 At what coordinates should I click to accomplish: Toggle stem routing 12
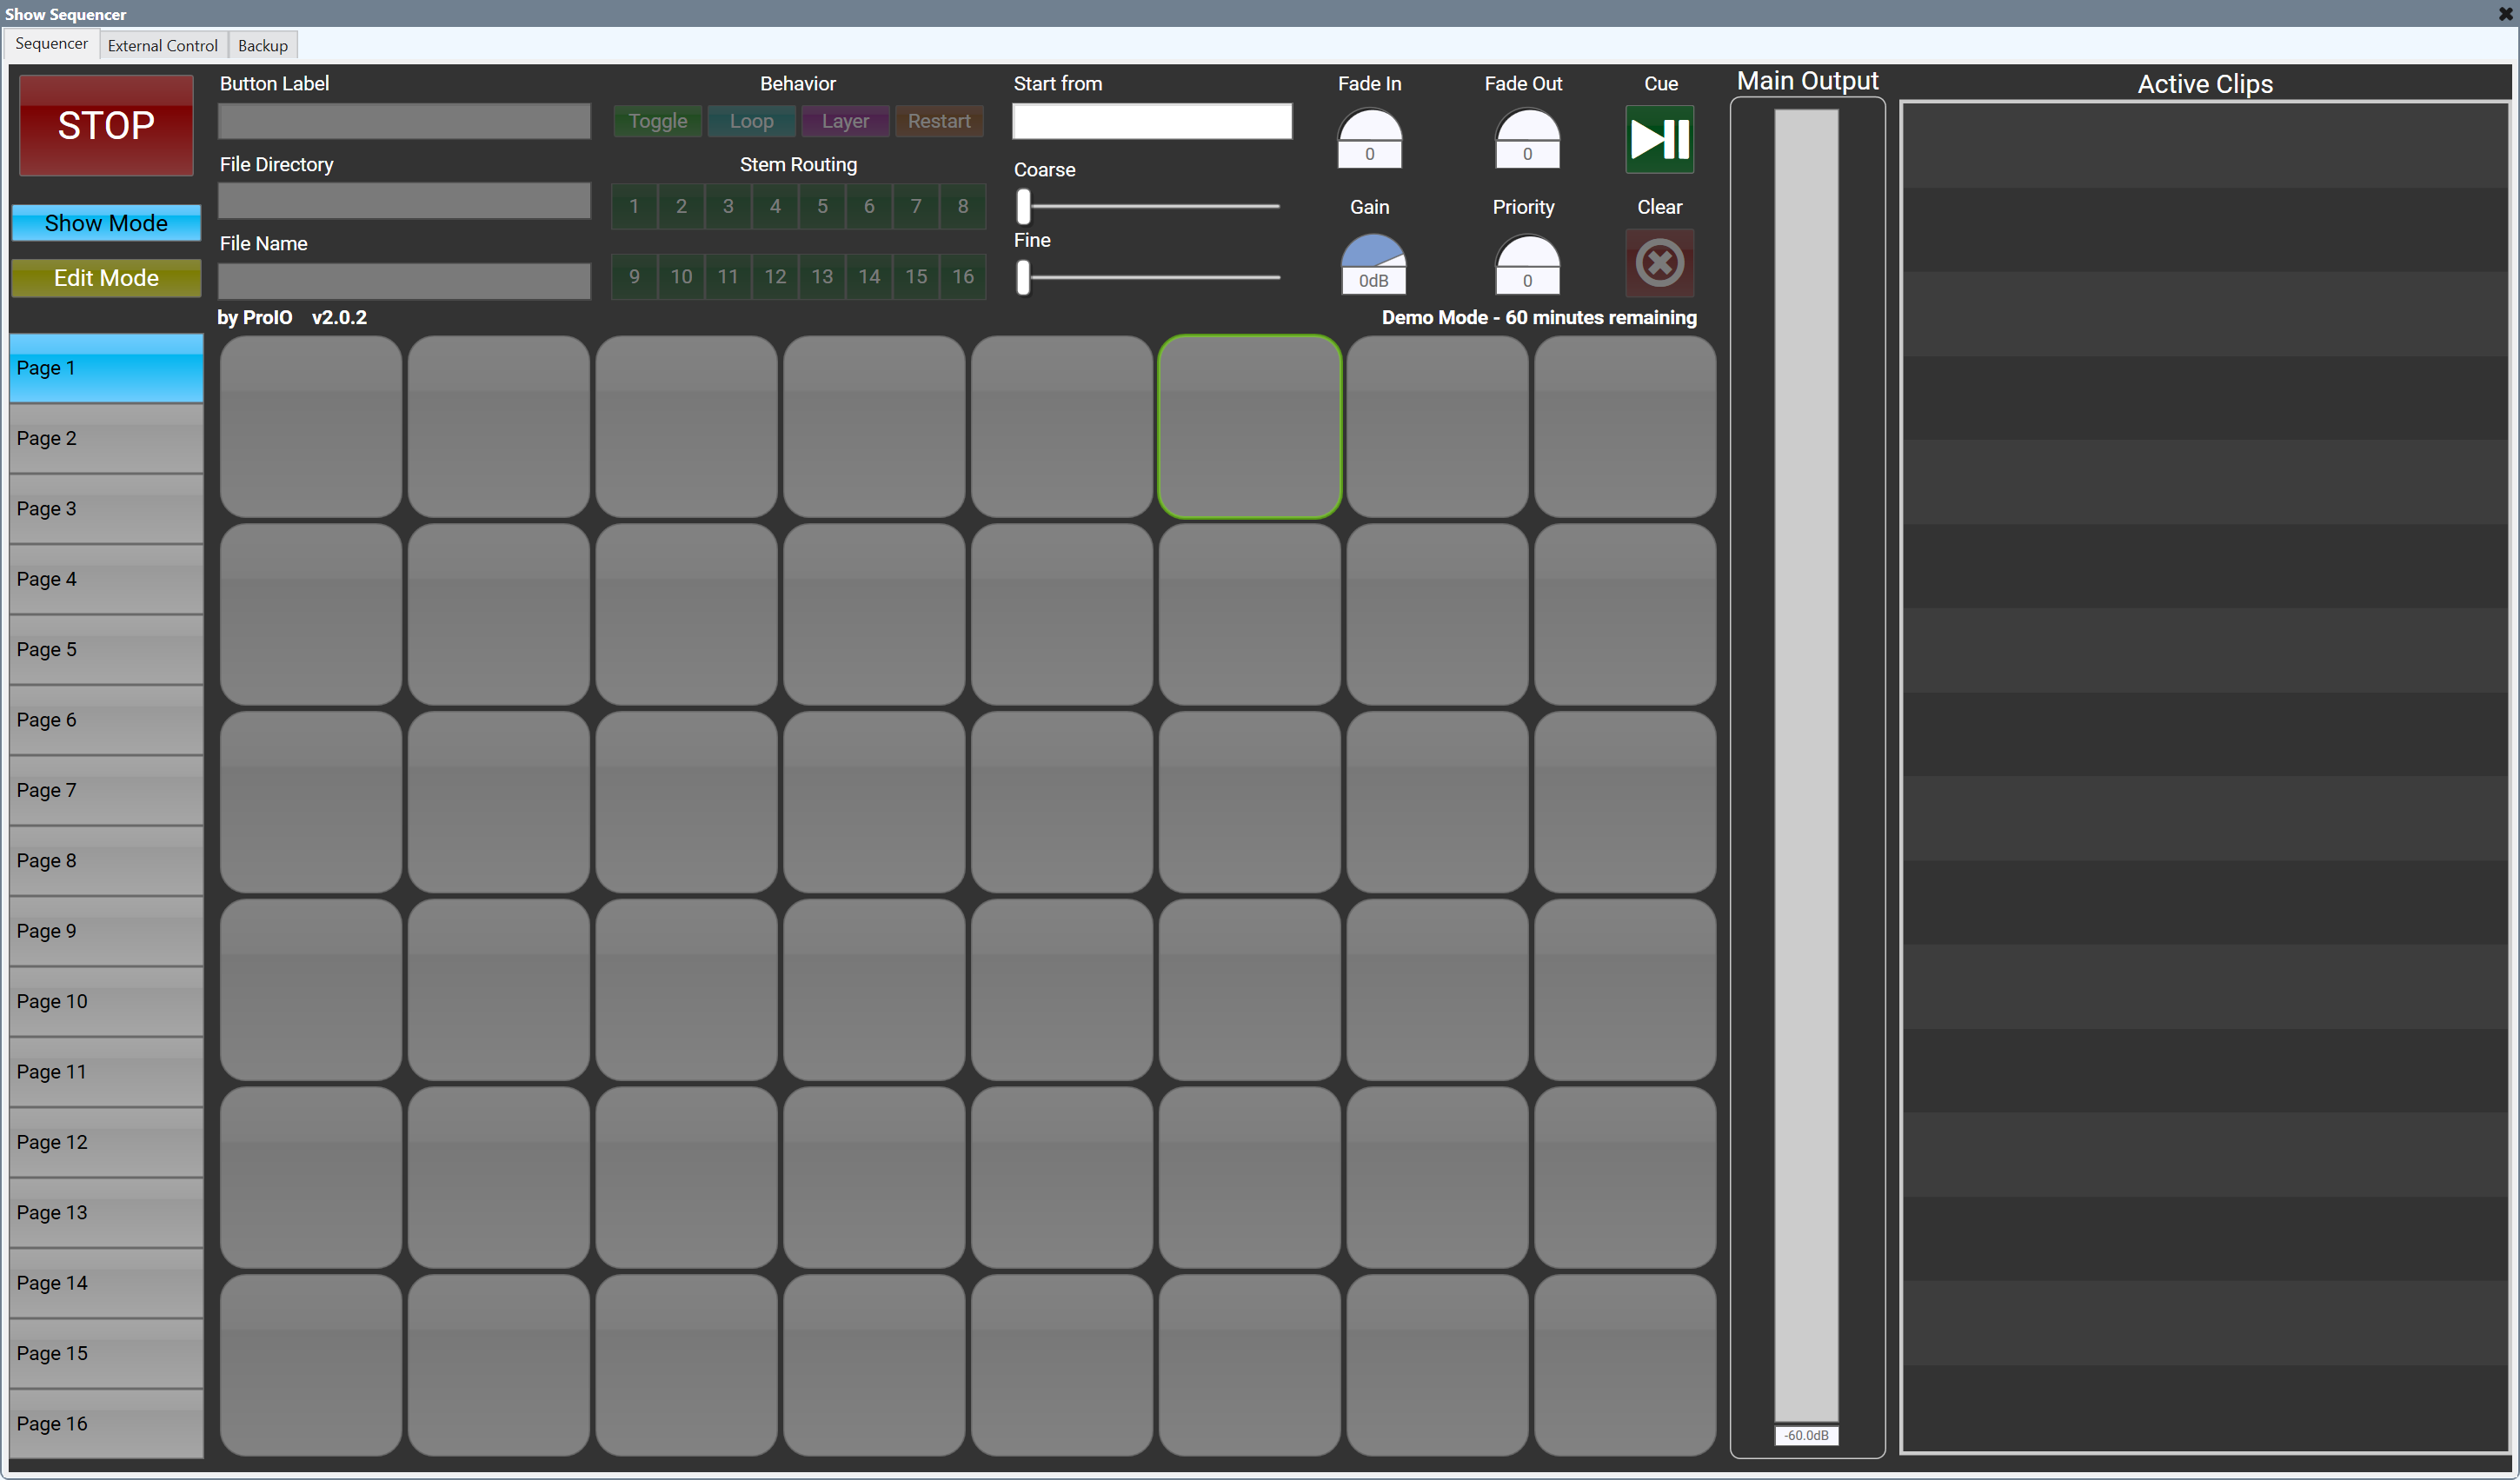click(x=775, y=277)
